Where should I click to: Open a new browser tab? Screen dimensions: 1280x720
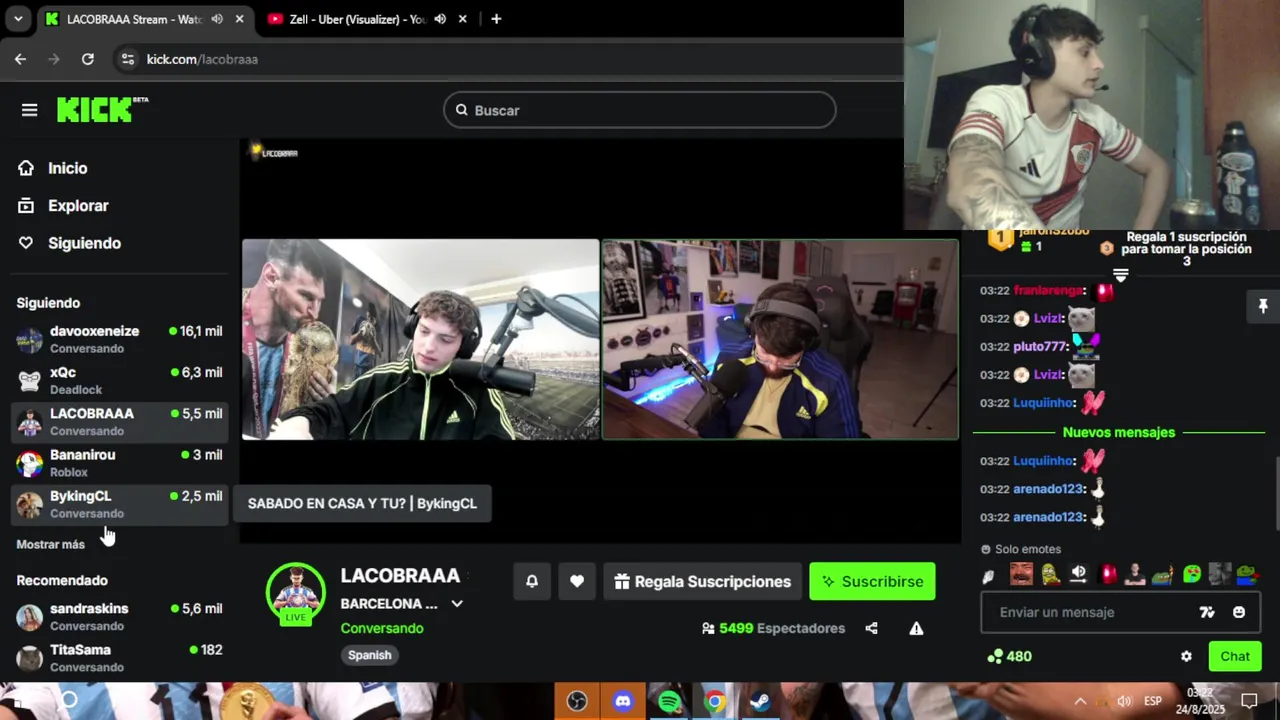click(x=496, y=19)
